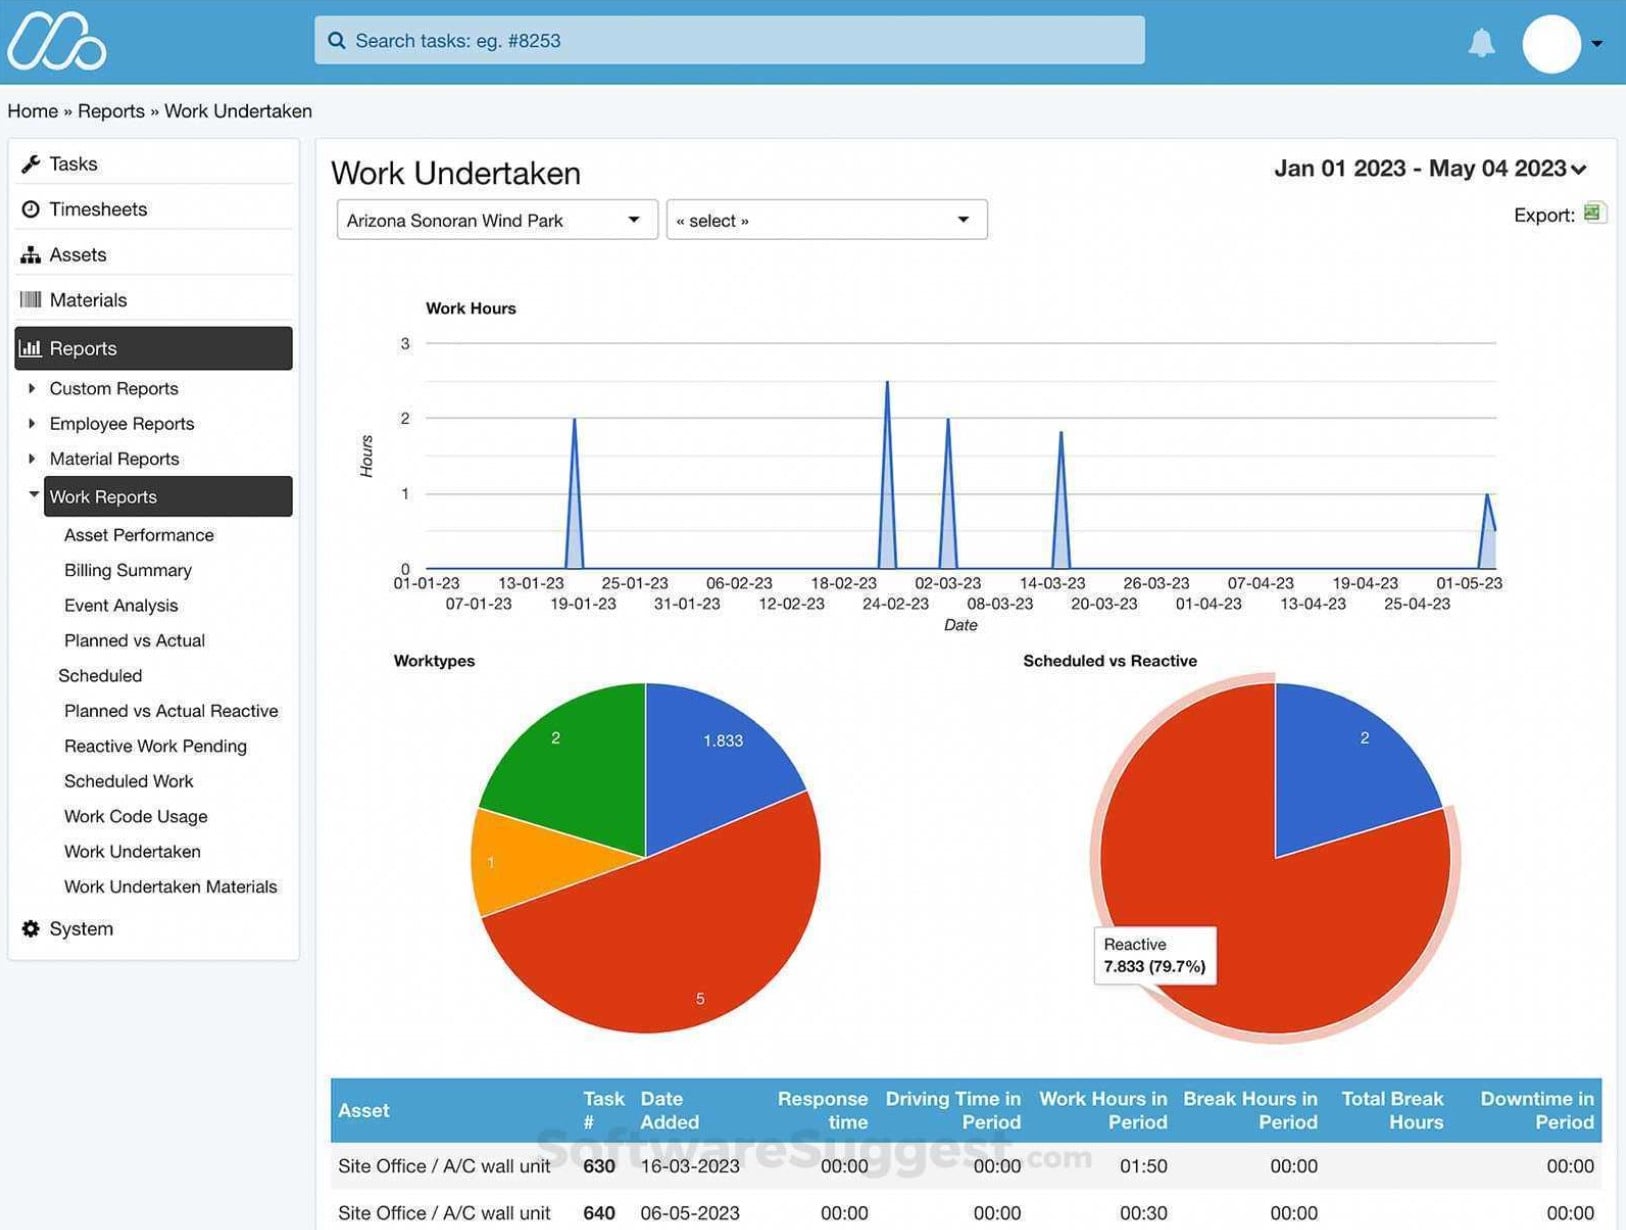This screenshot has height=1230, width=1626.
Task: Export the report with the Excel icon
Action: tap(1595, 213)
